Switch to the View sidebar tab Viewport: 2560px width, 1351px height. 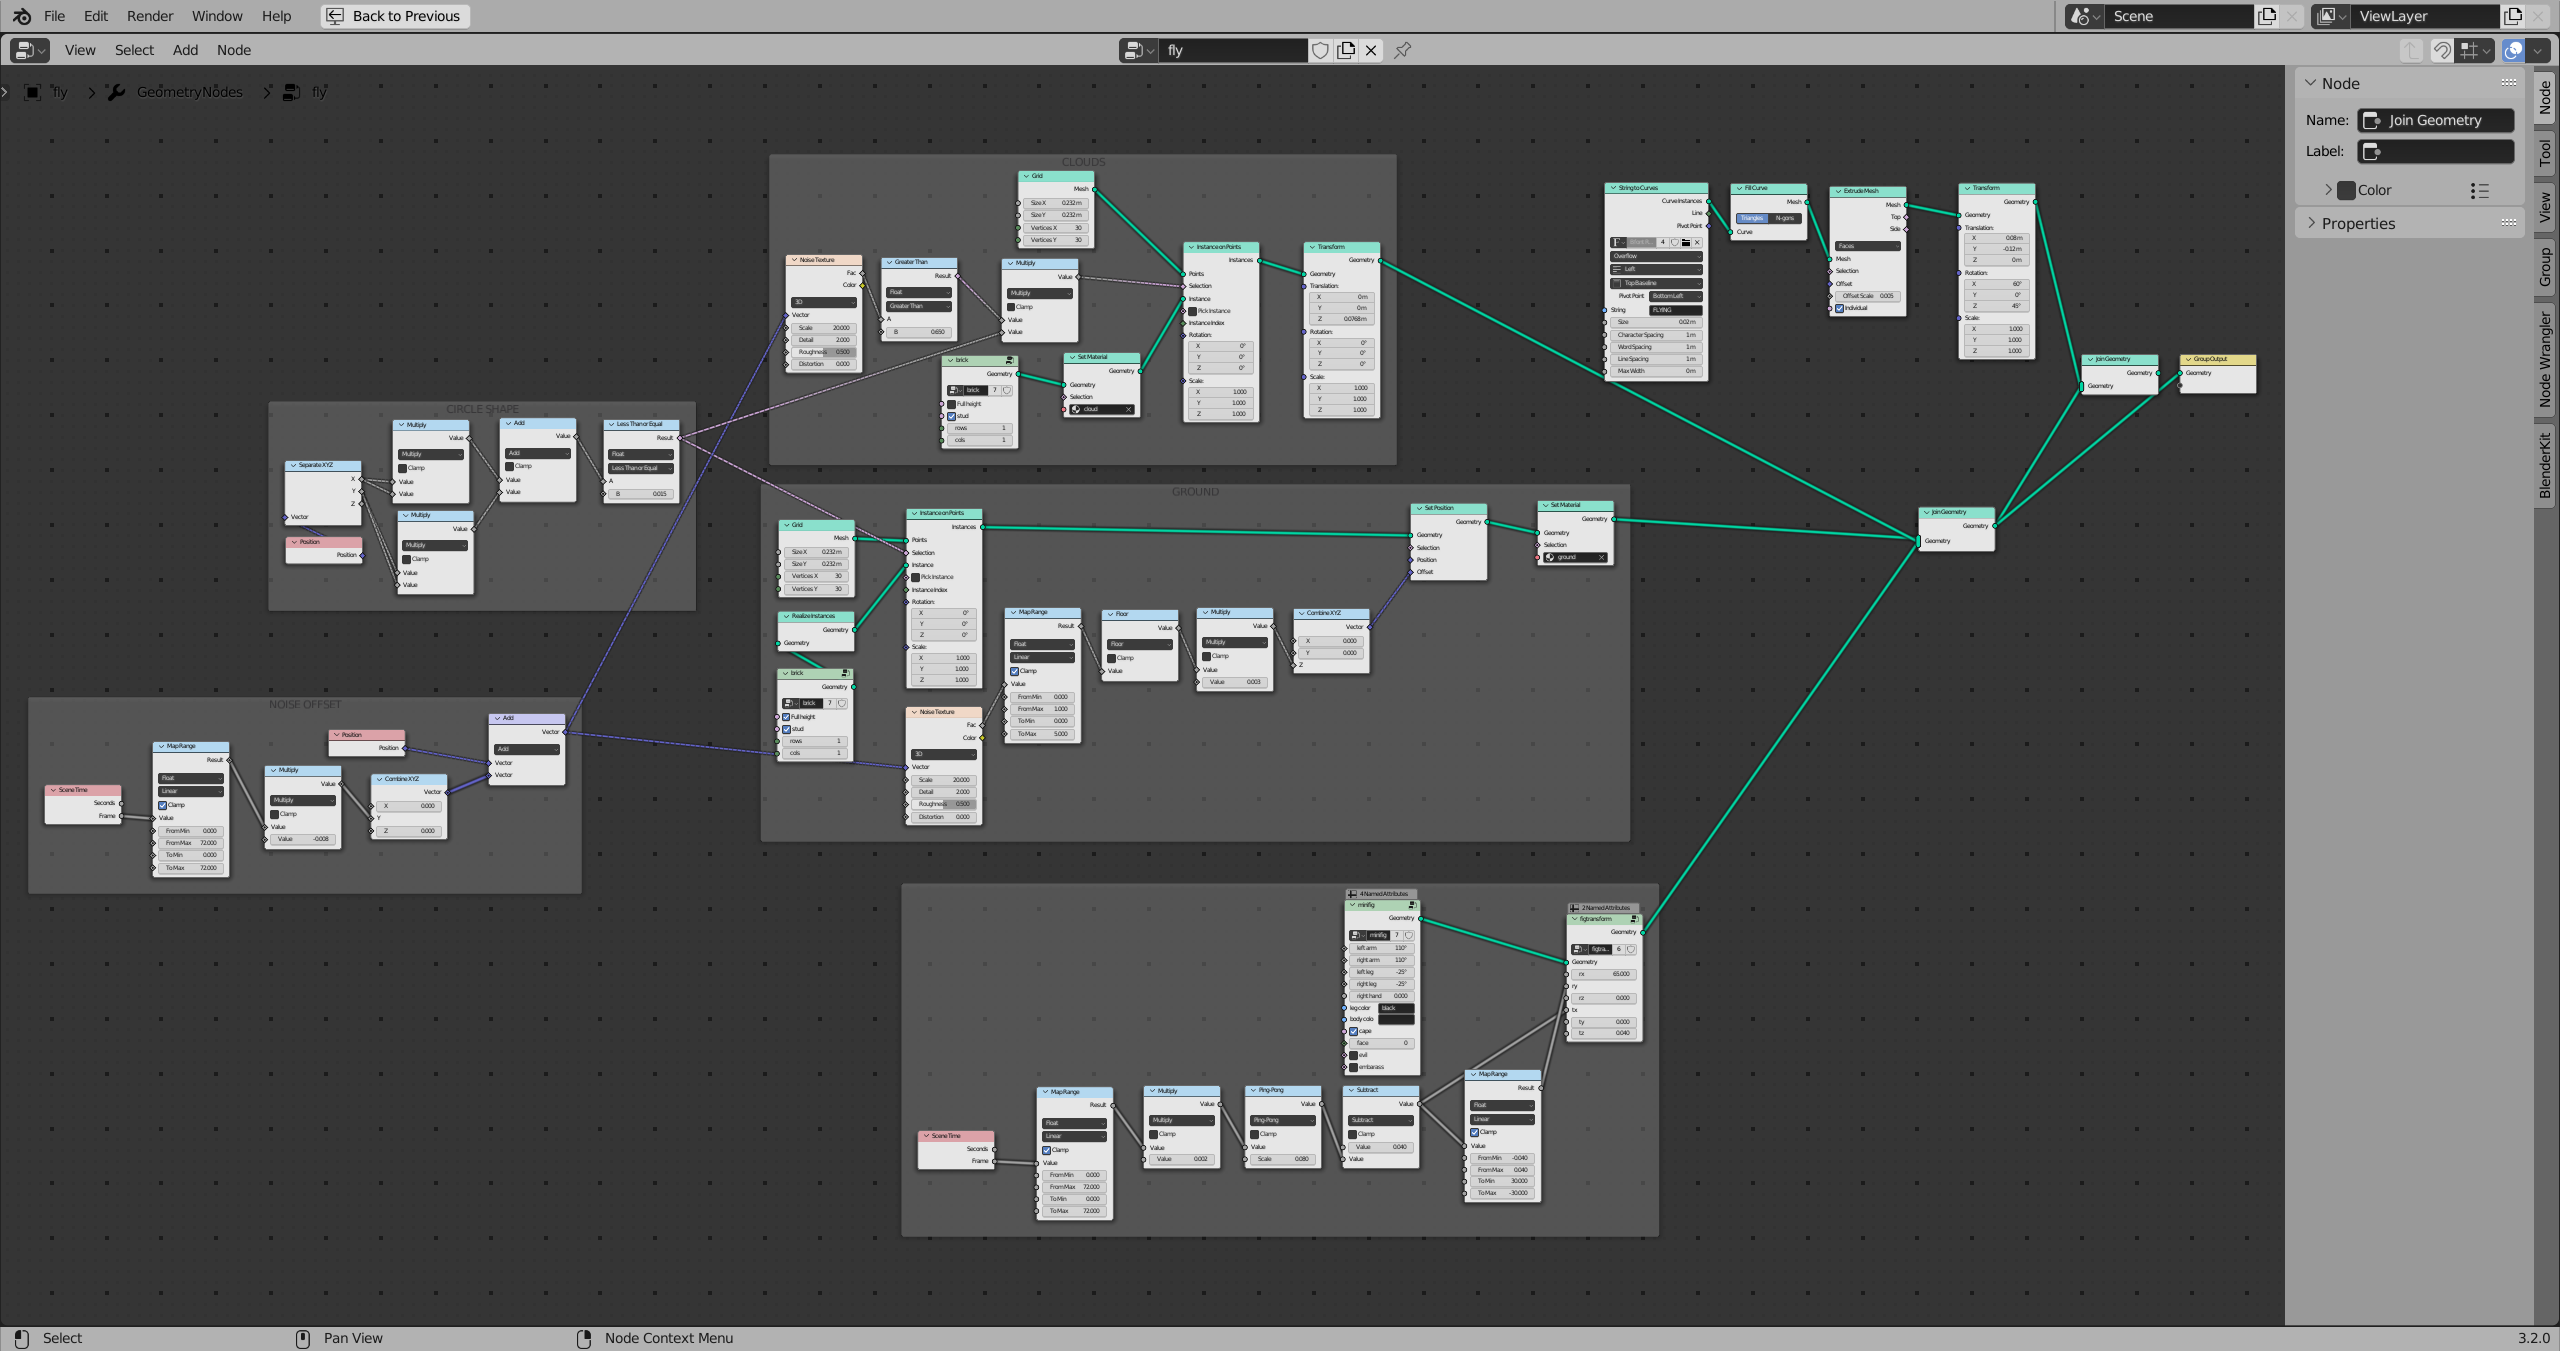pos(2545,207)
